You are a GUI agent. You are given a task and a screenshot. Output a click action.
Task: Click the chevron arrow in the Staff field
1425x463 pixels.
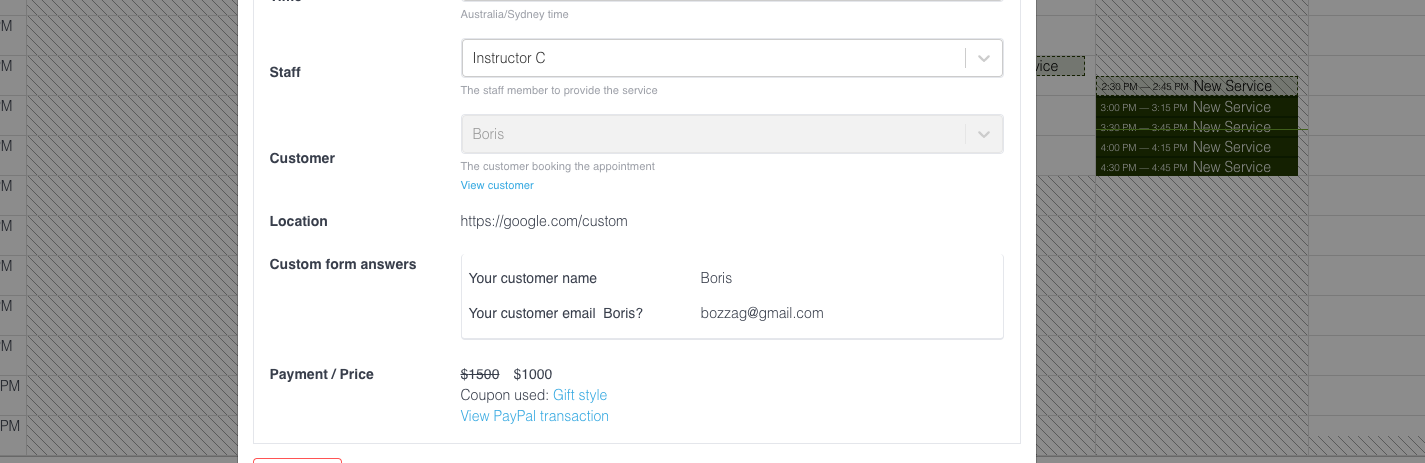pos(984,58)
